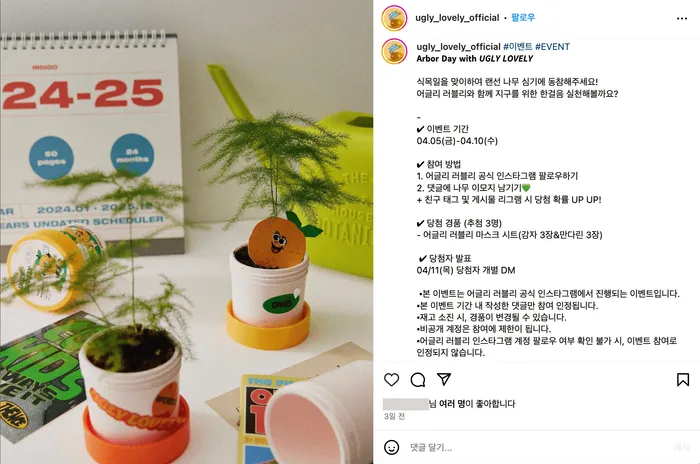View who liked via 여러 명 link

[x=450, y=404]
